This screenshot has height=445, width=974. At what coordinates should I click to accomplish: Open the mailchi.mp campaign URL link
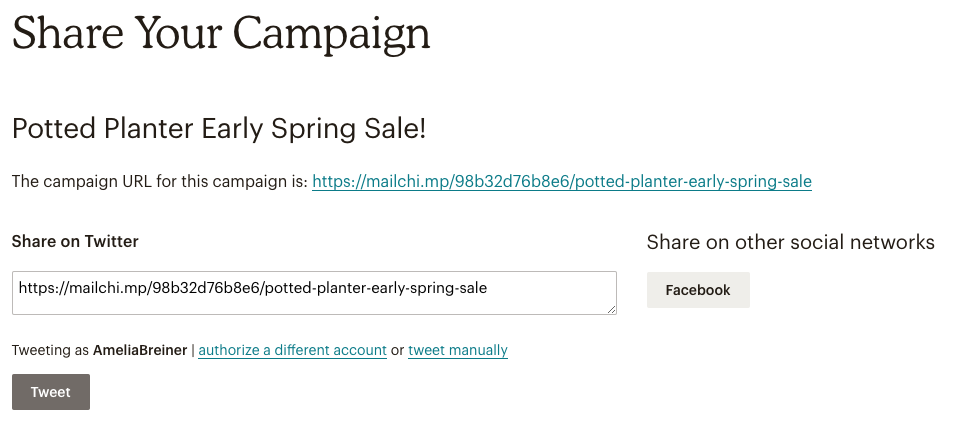[x=561, y=182]
